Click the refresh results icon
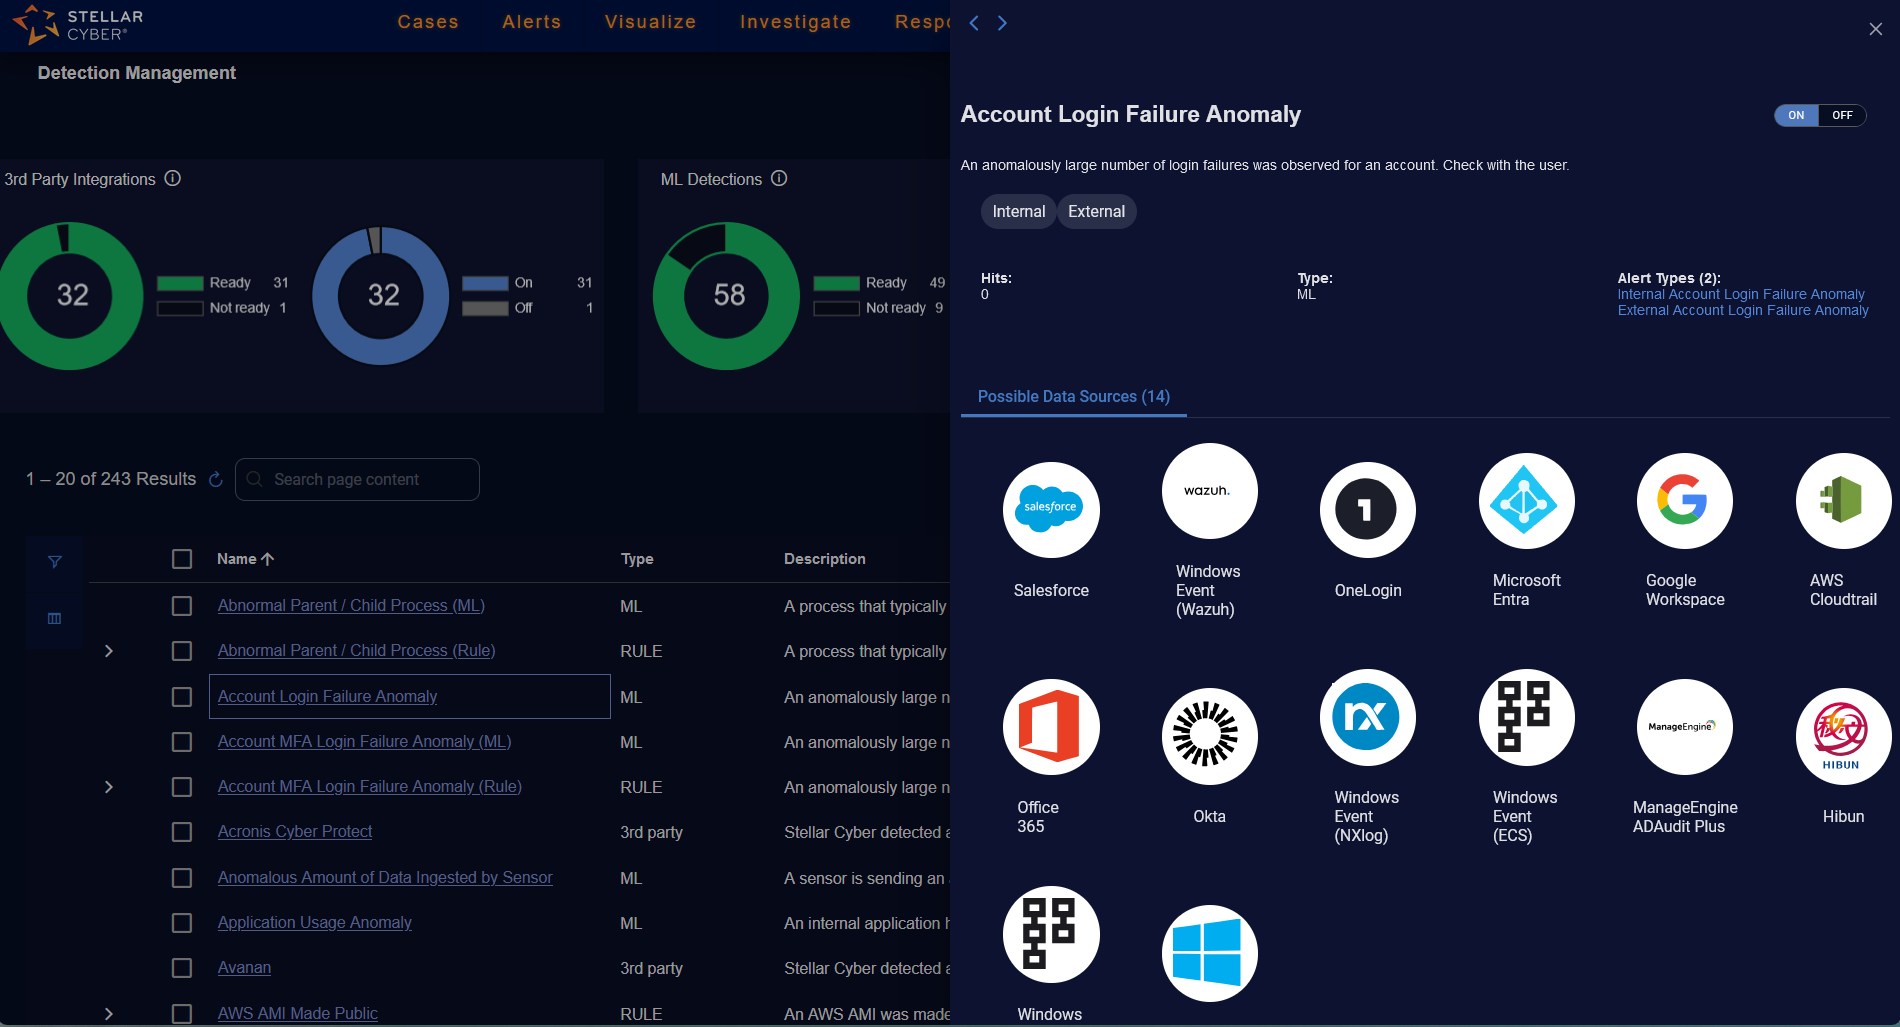This screenshot has height=1027, width=1900. pyautogui.click(x=215, y=480)
